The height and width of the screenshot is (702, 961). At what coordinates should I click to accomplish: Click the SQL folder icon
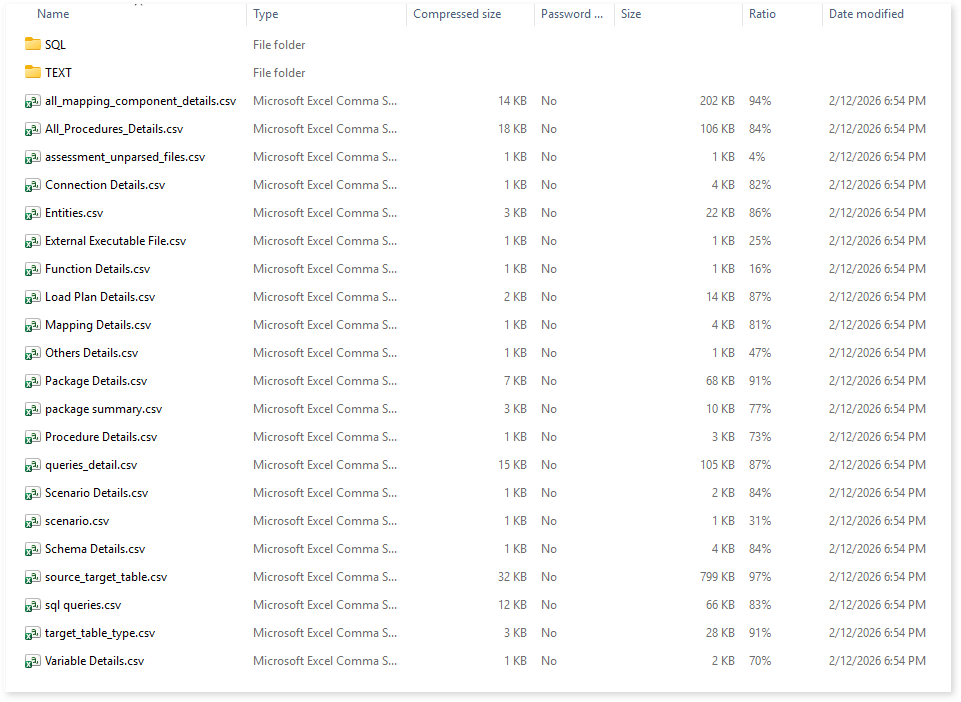(x=33, y=45)
